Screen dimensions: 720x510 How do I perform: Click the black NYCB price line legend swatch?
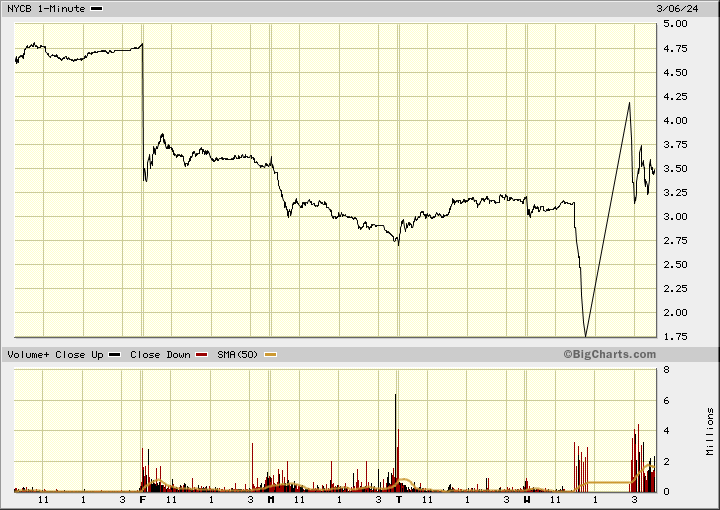point(97,9)
